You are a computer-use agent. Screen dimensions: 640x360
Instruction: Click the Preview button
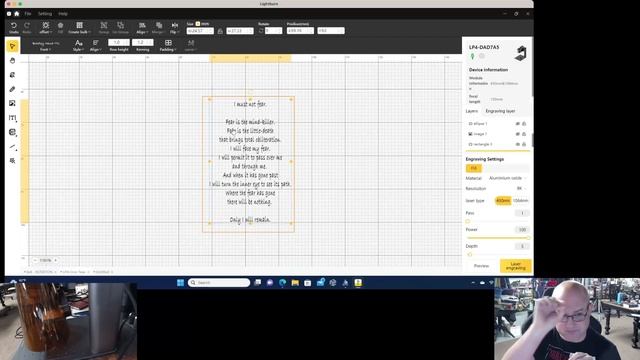[481, 266]
